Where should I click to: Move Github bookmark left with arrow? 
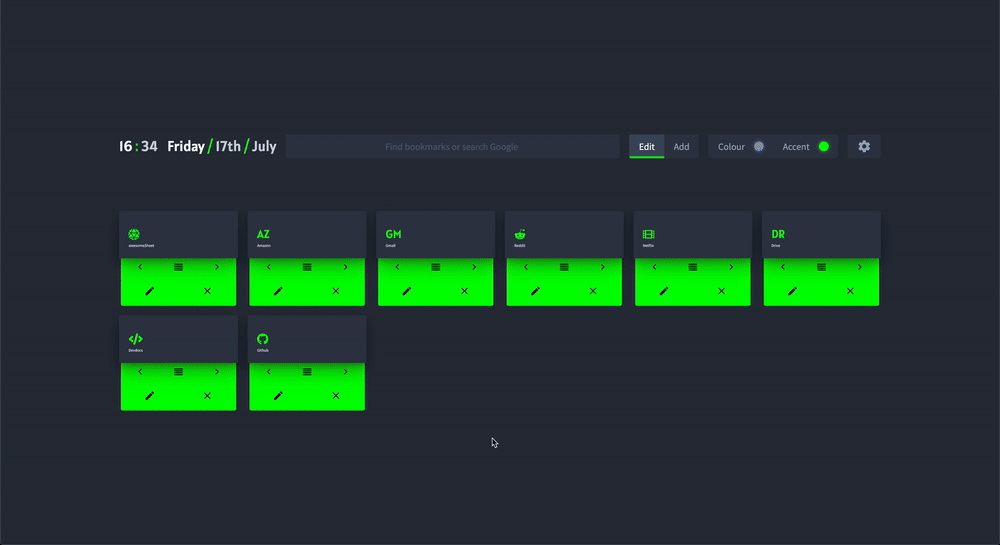click(268, 372)
